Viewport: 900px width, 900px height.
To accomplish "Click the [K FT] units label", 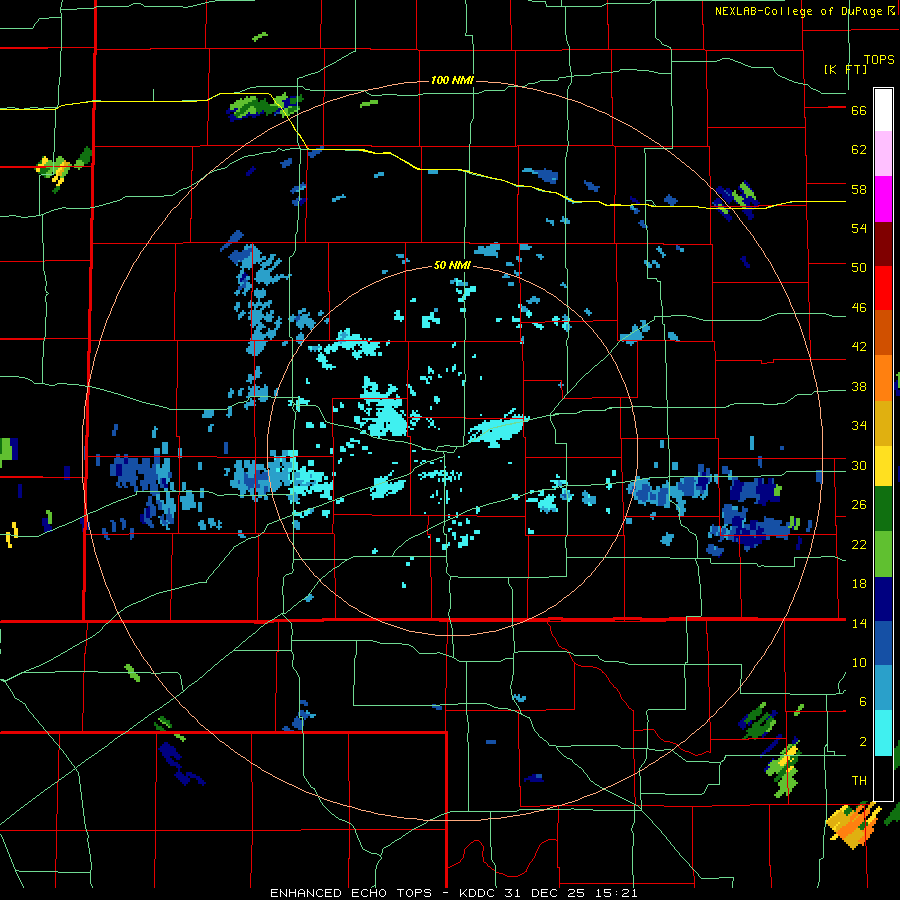I will pyautogui.click(x=845, y=69).
